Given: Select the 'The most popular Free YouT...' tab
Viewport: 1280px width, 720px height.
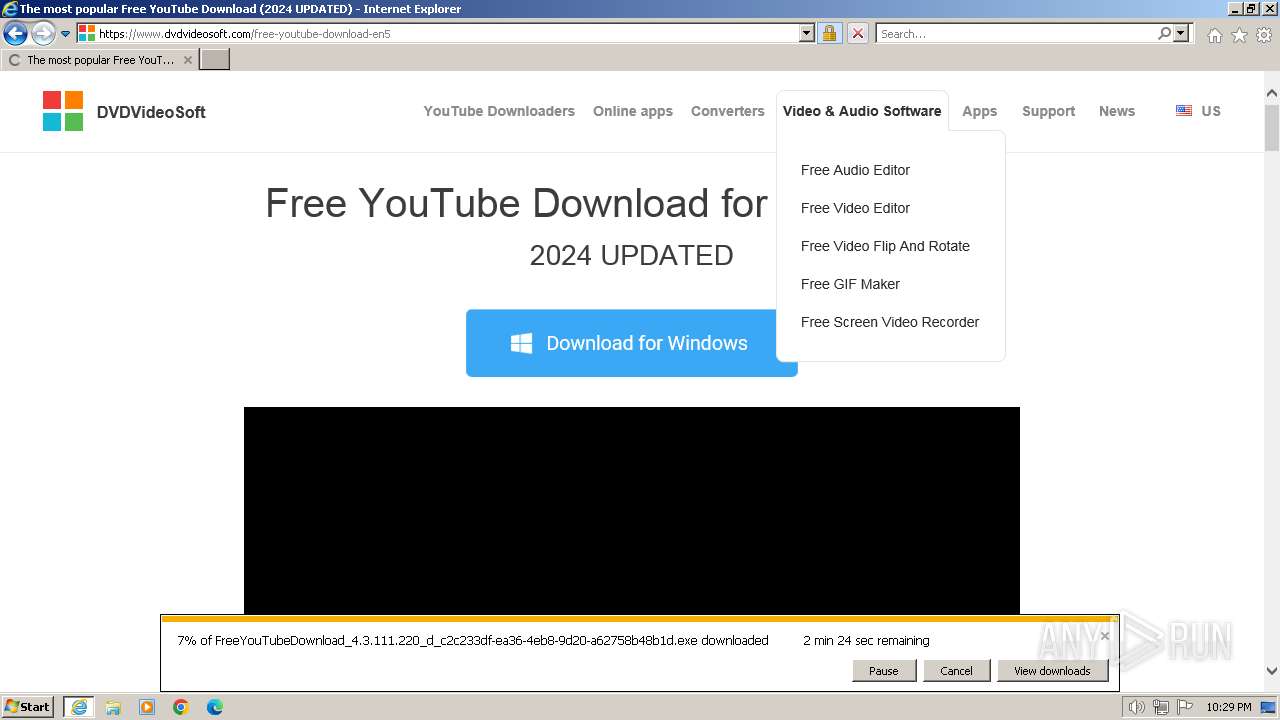Looking at the screenshot, I should pyautogui.click(x=100, y=60).
